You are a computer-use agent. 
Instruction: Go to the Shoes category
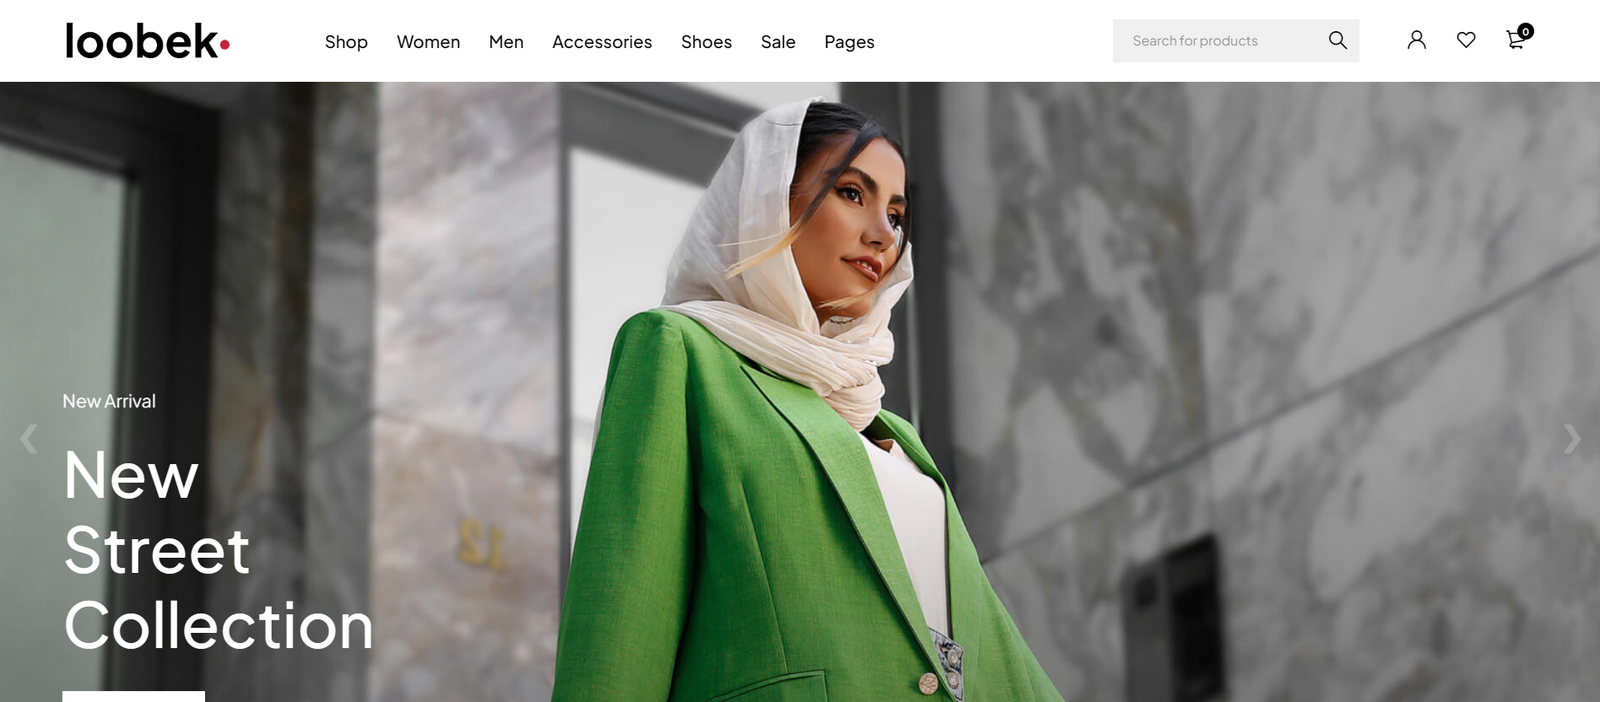pos(706,42)
